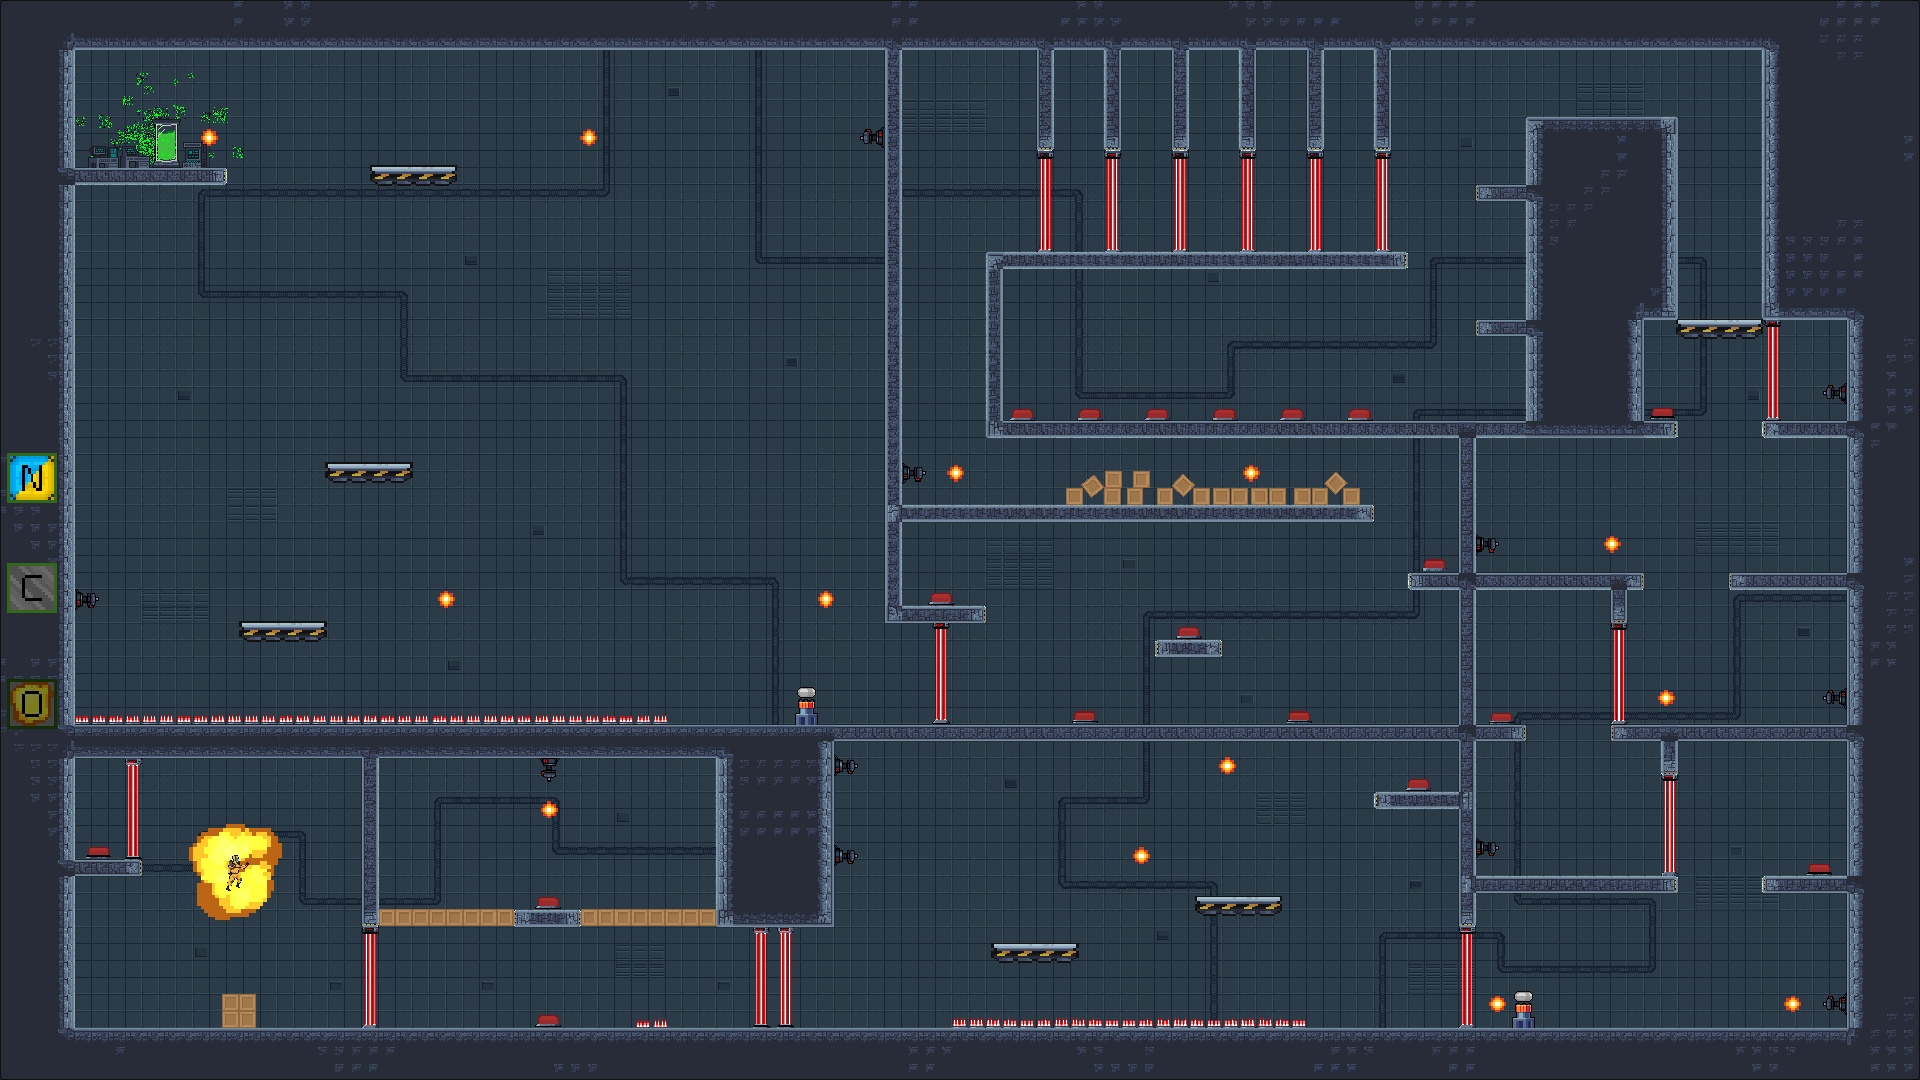Click the orb below the ceiling-mounted turret
This screenshot has height=1080, width=1920.
tap(549, 810)
